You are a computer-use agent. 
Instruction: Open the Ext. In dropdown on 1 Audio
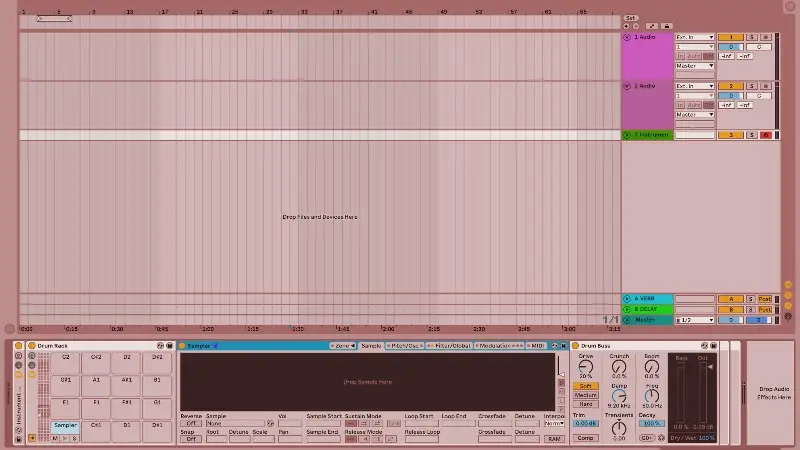click(695, 37)
